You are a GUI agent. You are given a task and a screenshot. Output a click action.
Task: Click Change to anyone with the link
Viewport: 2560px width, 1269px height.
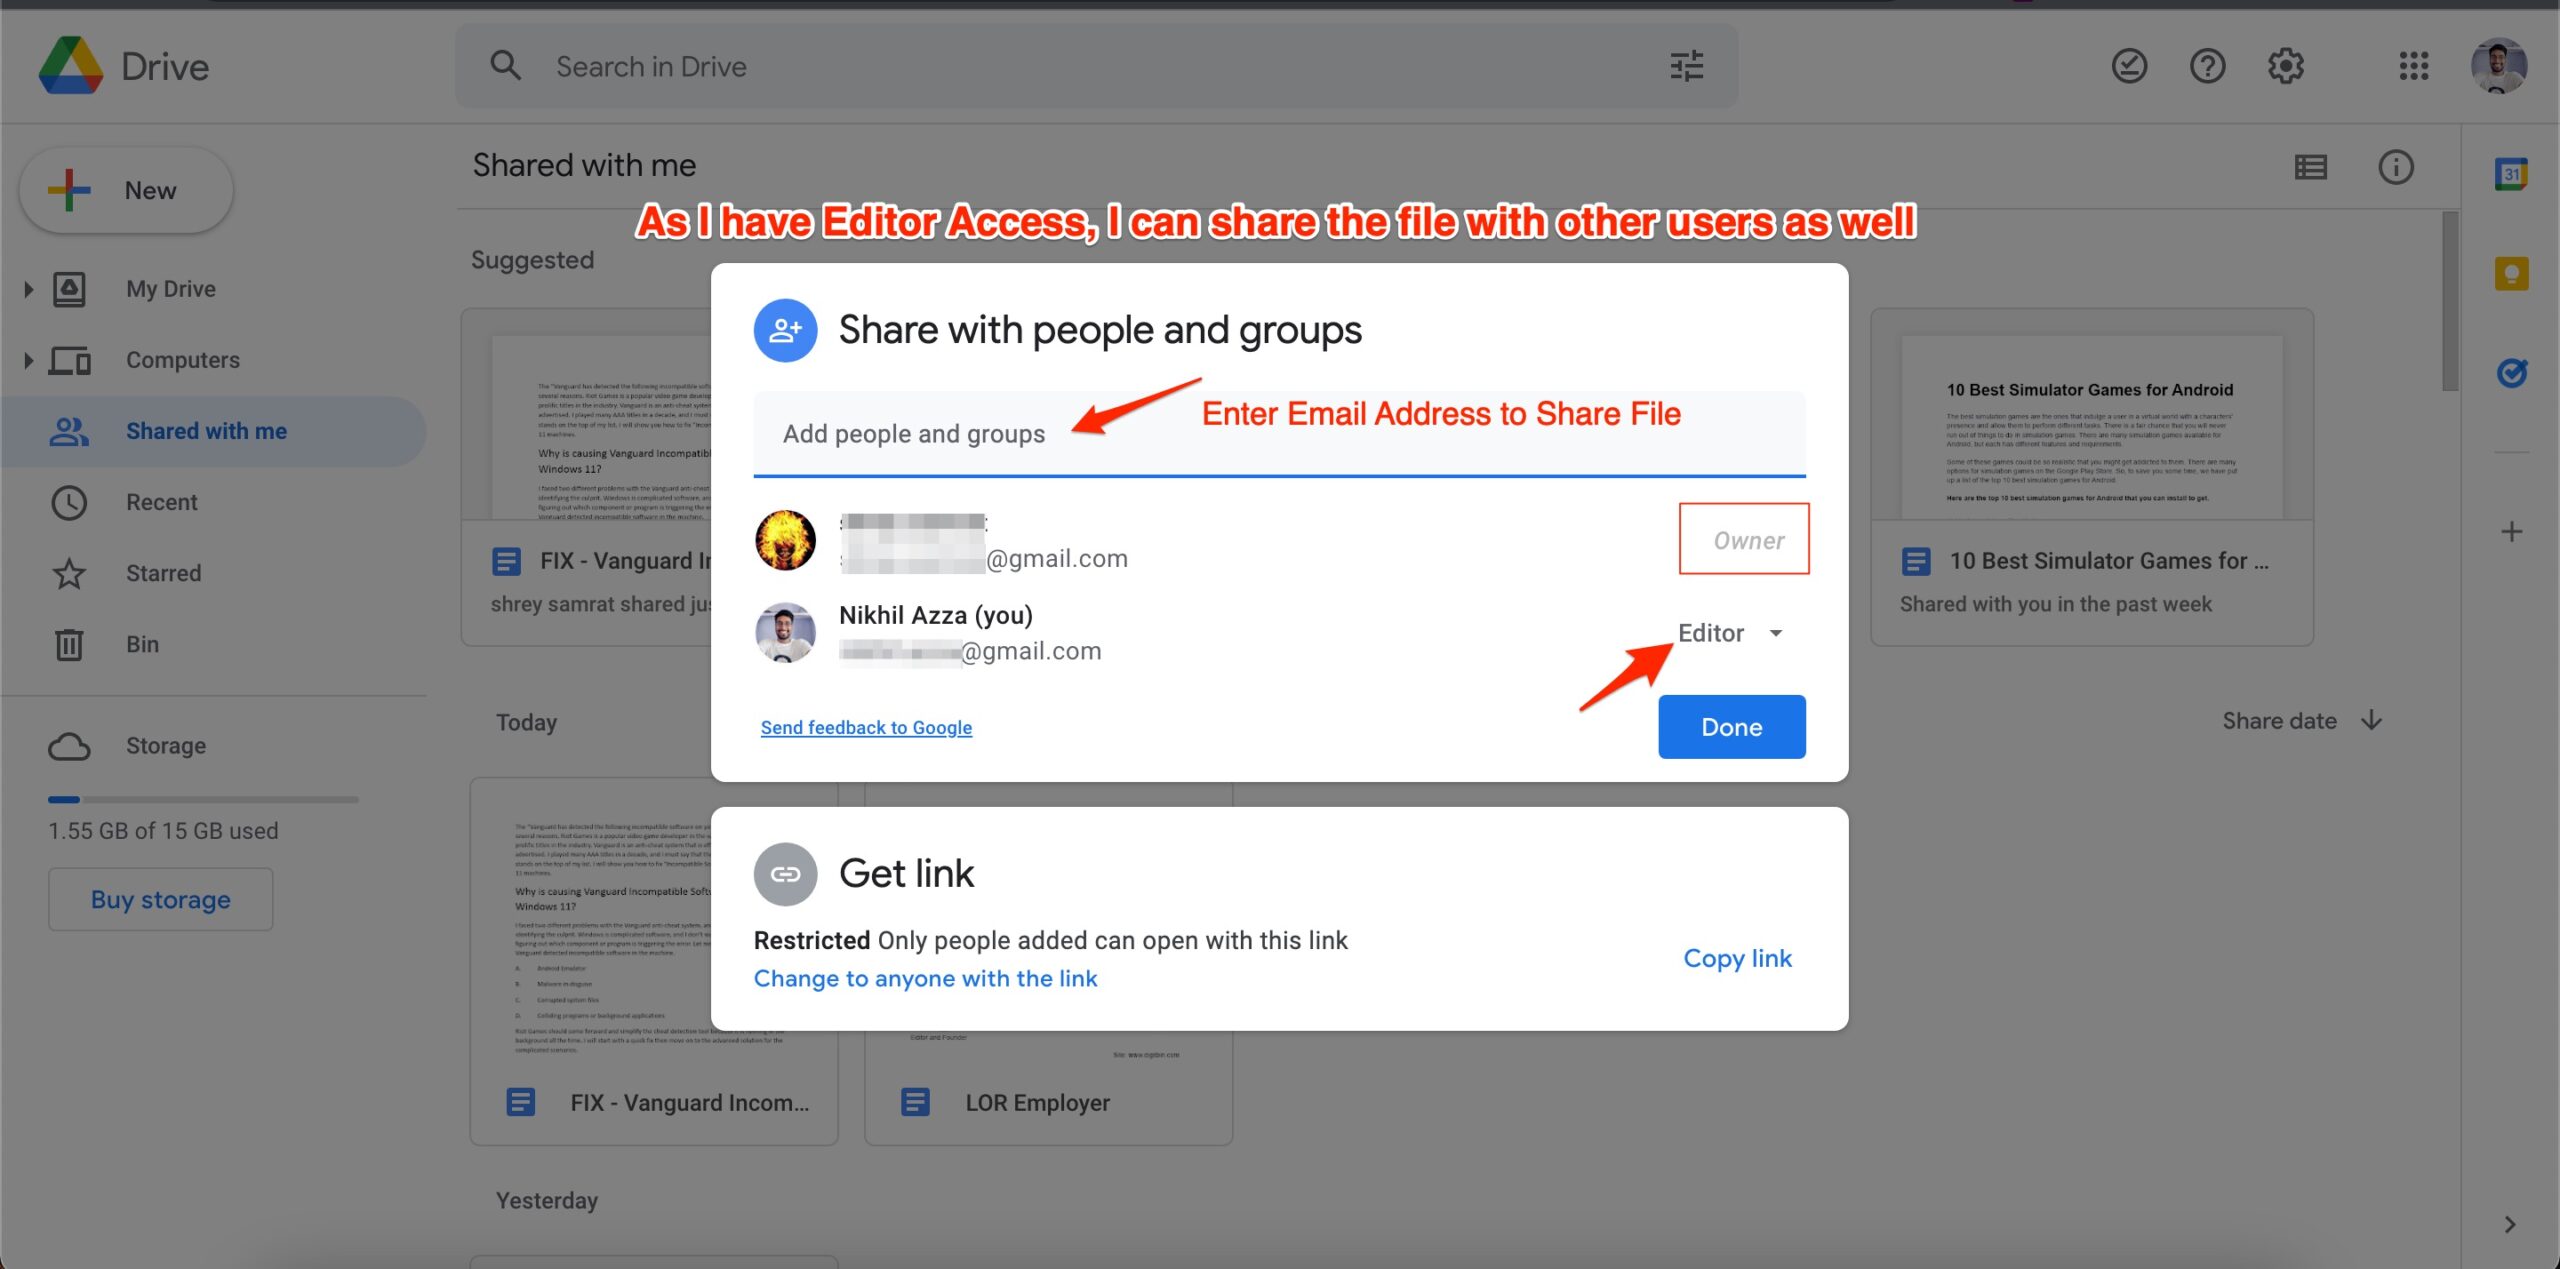point(924,977)
